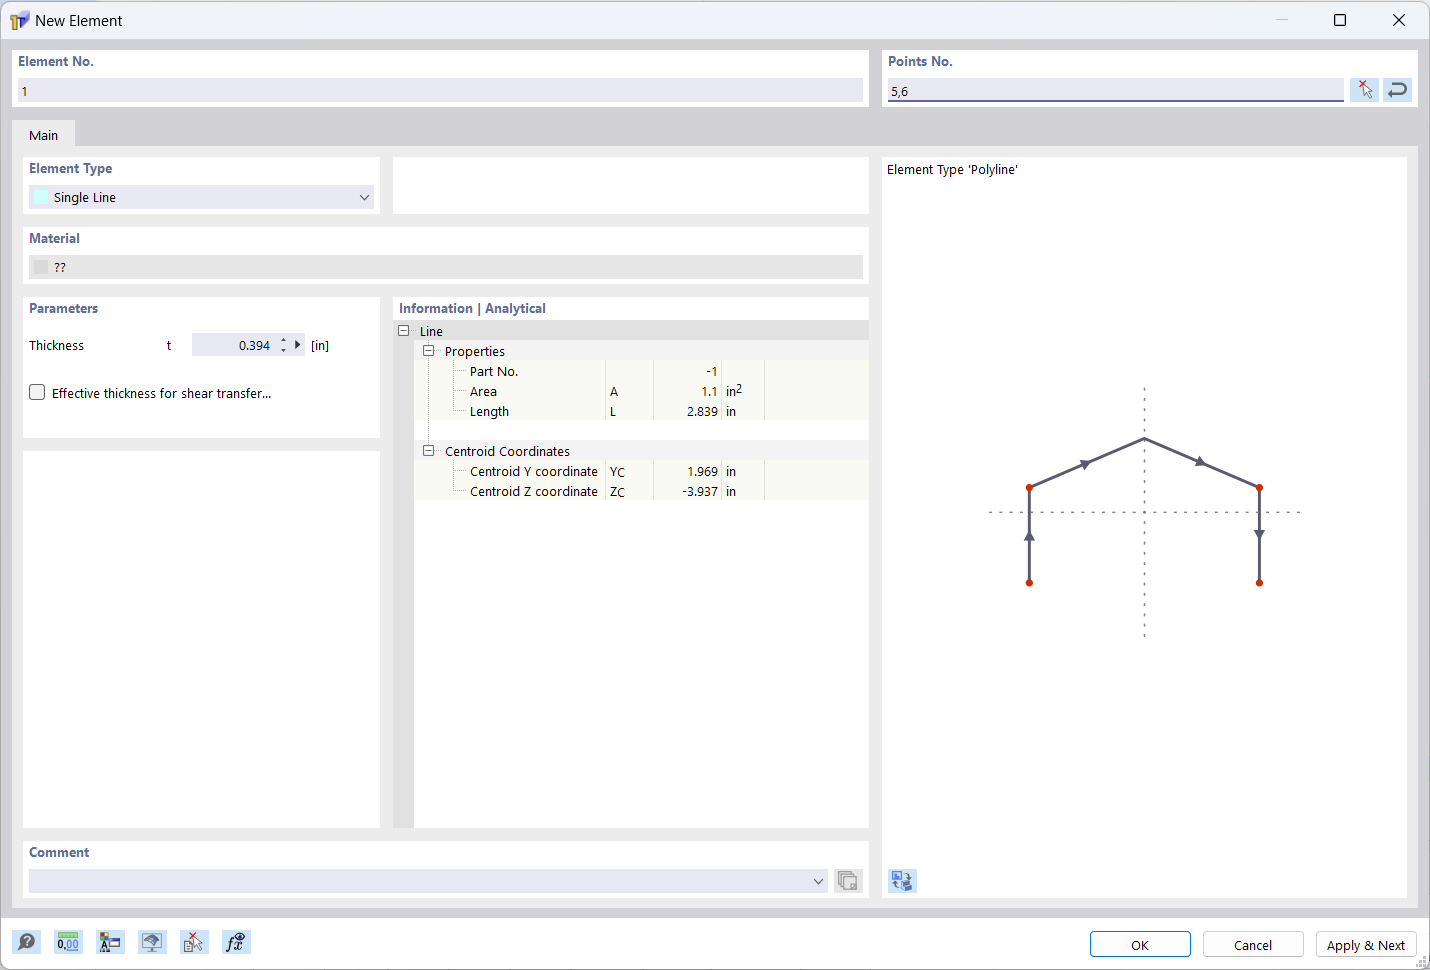Click the Points No. input field
1430x970 pixels.
coord(1116,90)
